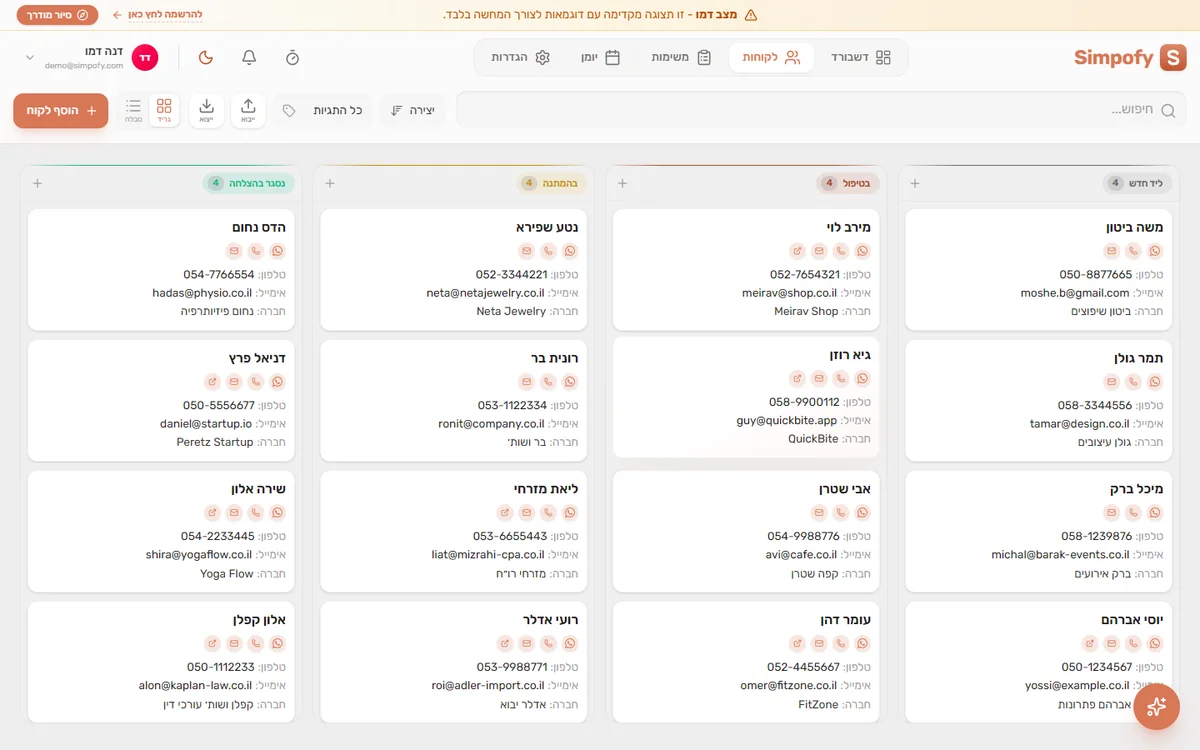The height and width of the screenshot is (750, 1200).
Task: Call משה ביטון using the phone icon
Action: click(x=1133, y=252)
